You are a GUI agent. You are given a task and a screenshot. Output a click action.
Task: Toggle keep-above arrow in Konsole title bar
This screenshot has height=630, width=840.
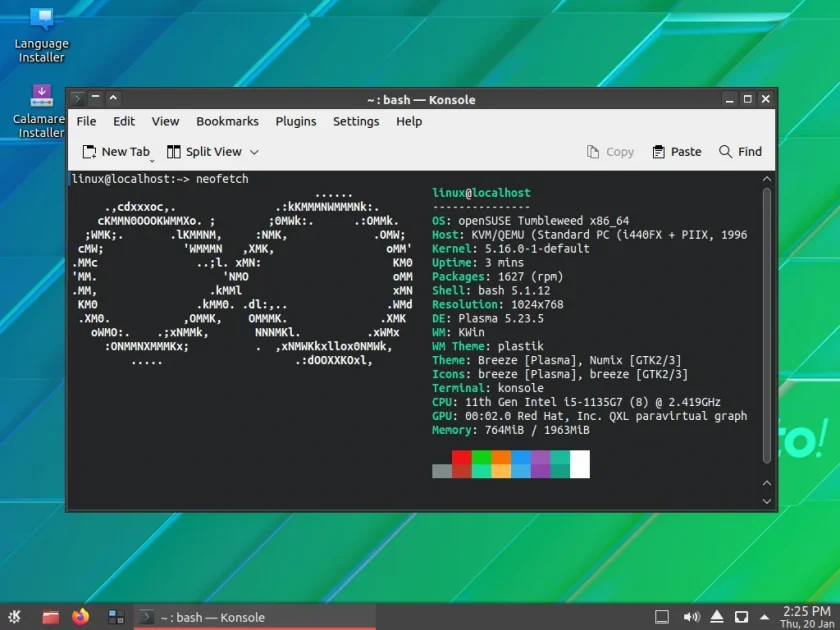(x=113, y=98)
